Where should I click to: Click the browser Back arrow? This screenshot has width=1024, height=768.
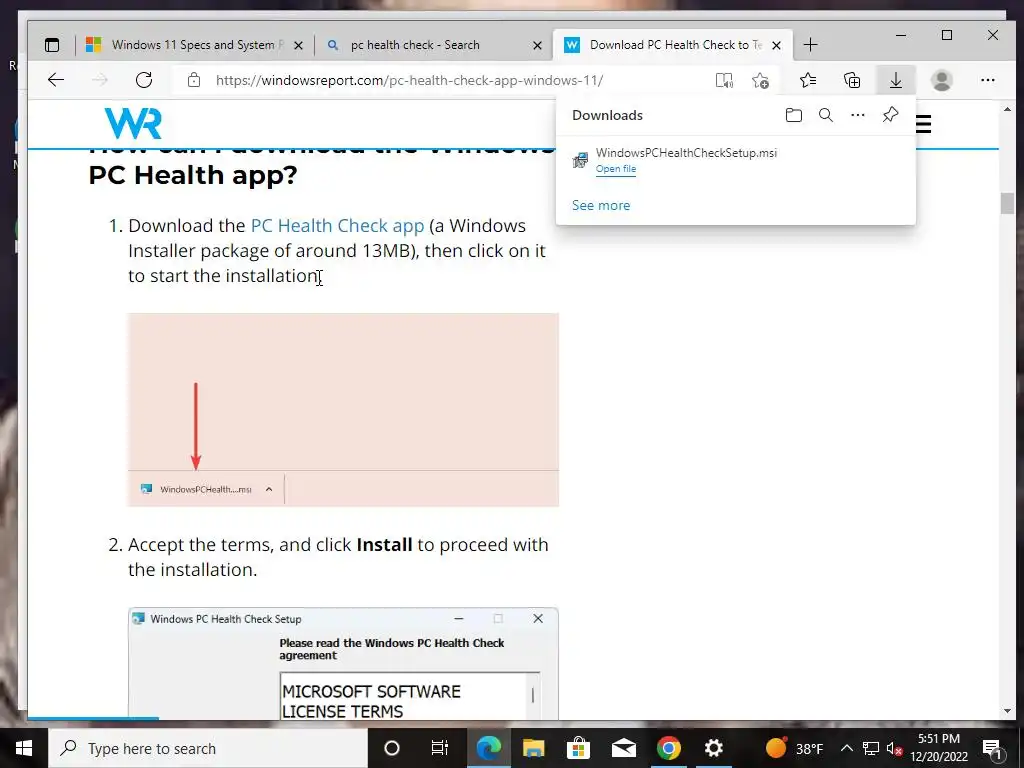click(x=56, y=80)
